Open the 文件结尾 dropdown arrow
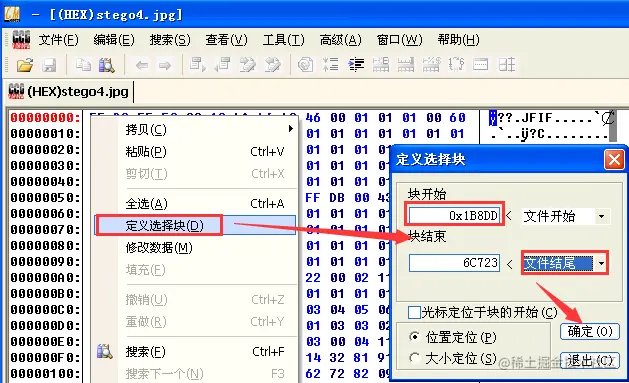629x383 pixels. tap(601, 263)
